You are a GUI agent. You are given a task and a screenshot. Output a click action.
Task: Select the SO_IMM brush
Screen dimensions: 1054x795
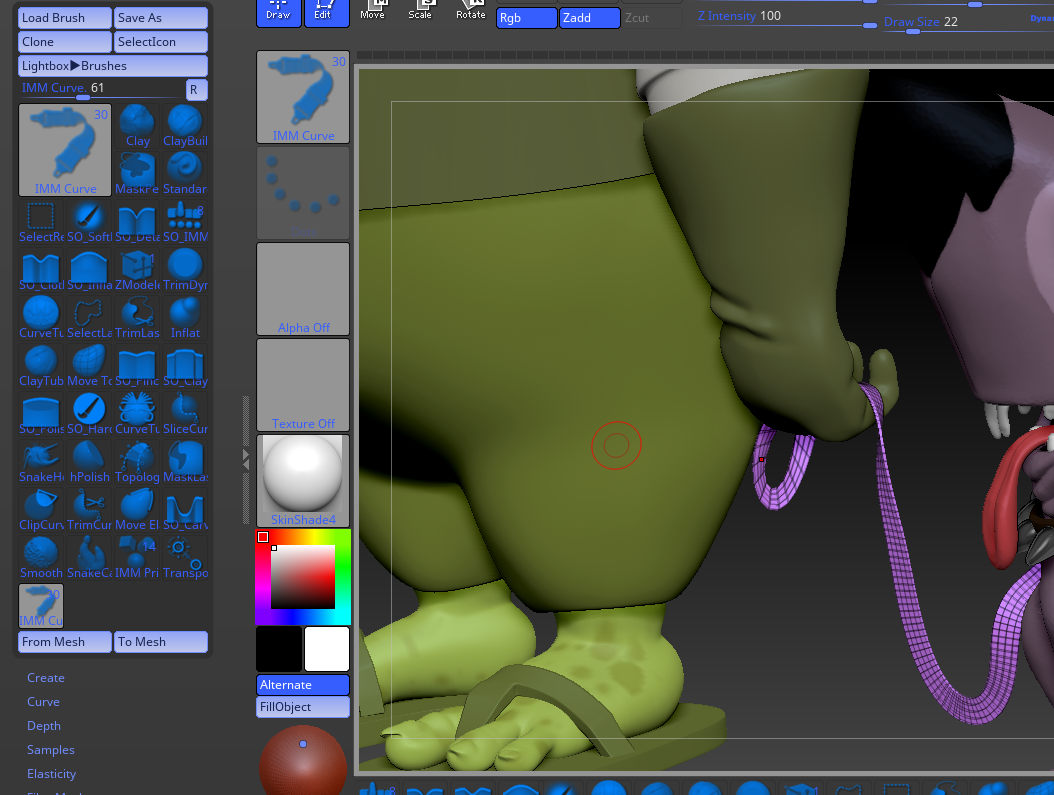[x=185, y=222]
